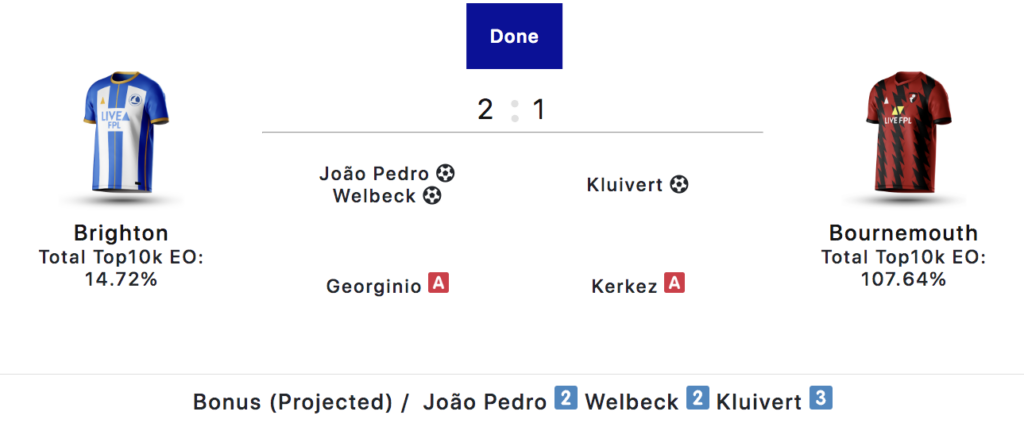Click Welbeck in the scorers list
This screenshot has height=423, width=1024.
point(377,196)
